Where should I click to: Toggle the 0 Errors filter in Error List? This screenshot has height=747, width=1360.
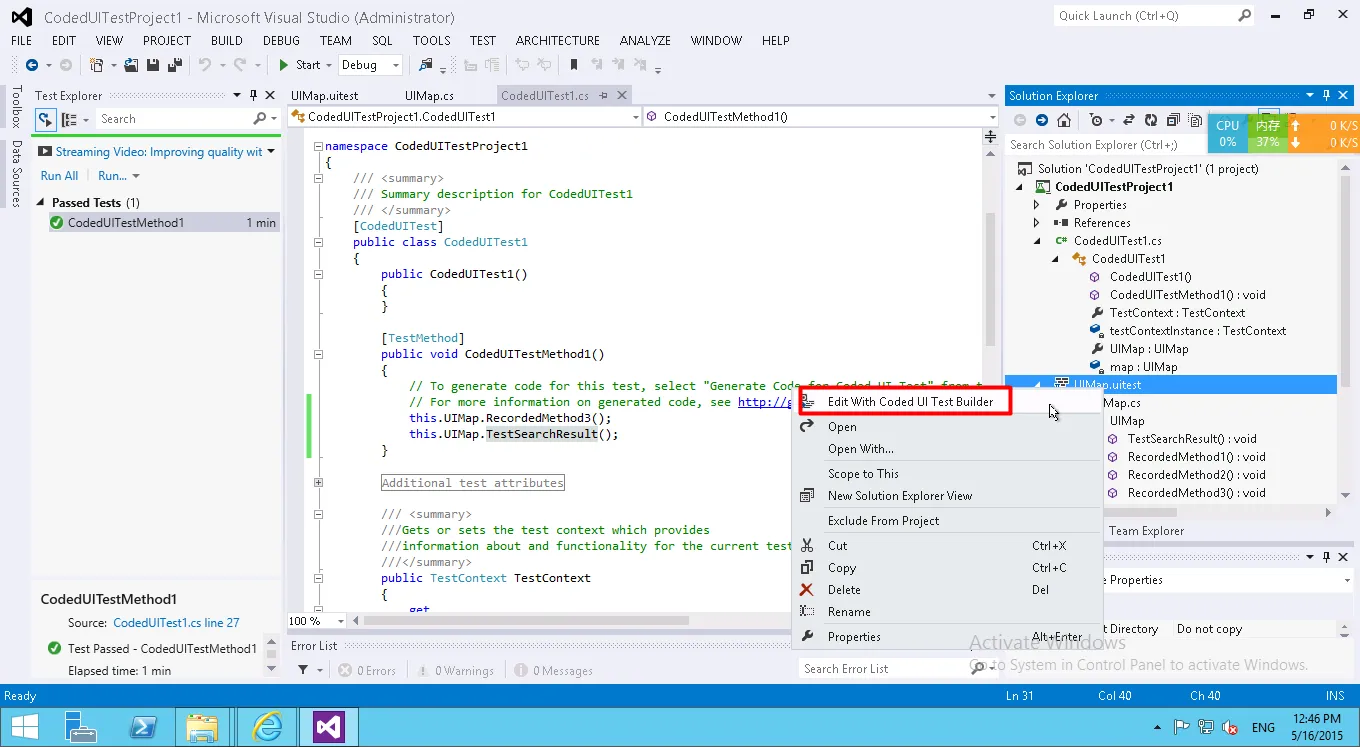367,671
